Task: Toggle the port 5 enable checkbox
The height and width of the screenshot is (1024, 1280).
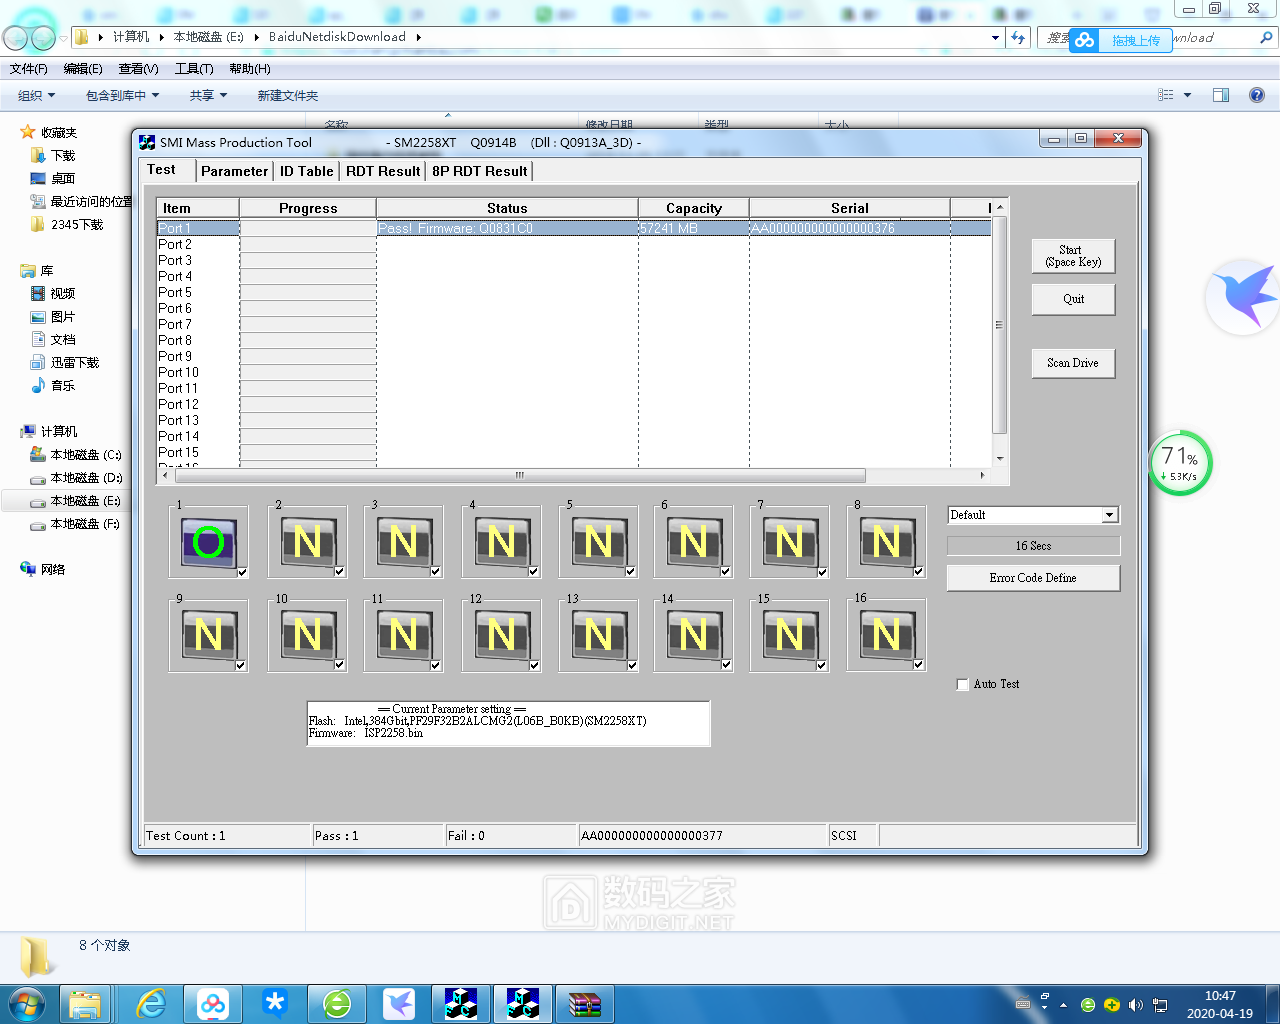Action: coord(631,573)
